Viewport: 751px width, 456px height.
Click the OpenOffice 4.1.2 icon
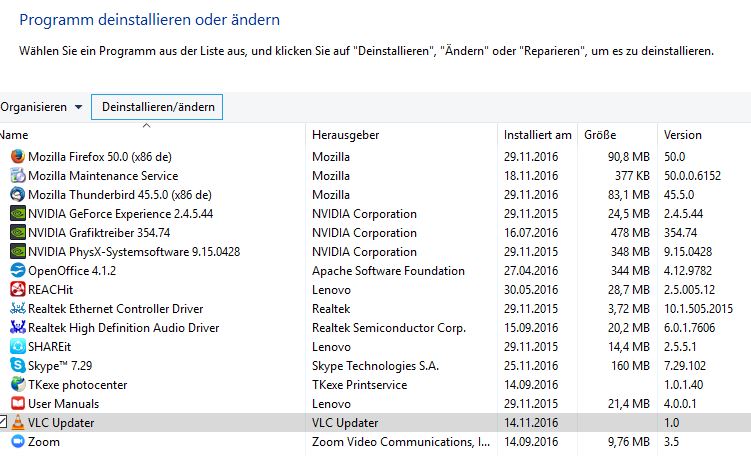click(x=17, y=271)
